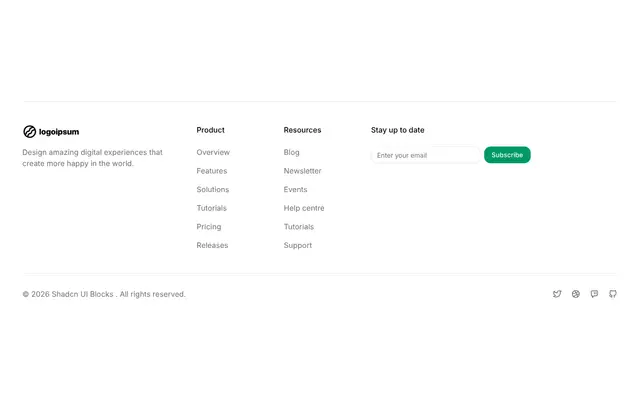Visit the Help centre link
The width and height of the screenshot is (640, 400).
tap(304, 208)
